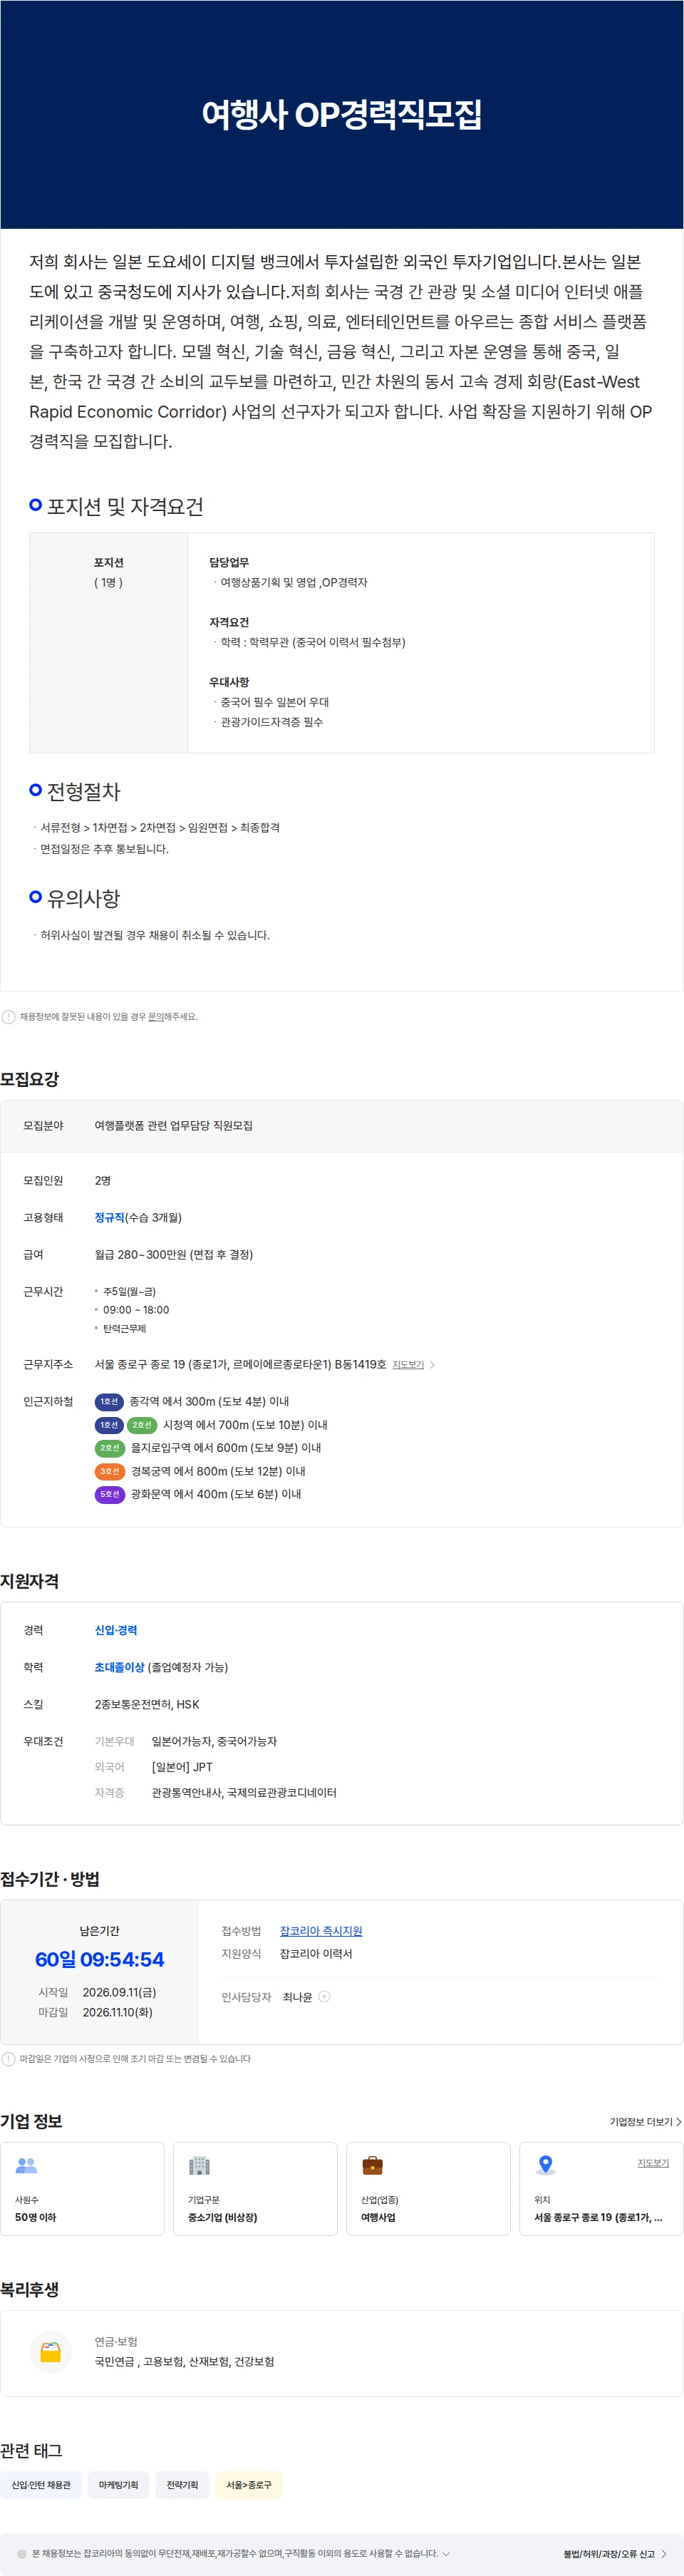This screenshot has width=684, height=2576.
Task: Expand the copyright notice chevron at page bottom
Action: tap(446, 2553)
